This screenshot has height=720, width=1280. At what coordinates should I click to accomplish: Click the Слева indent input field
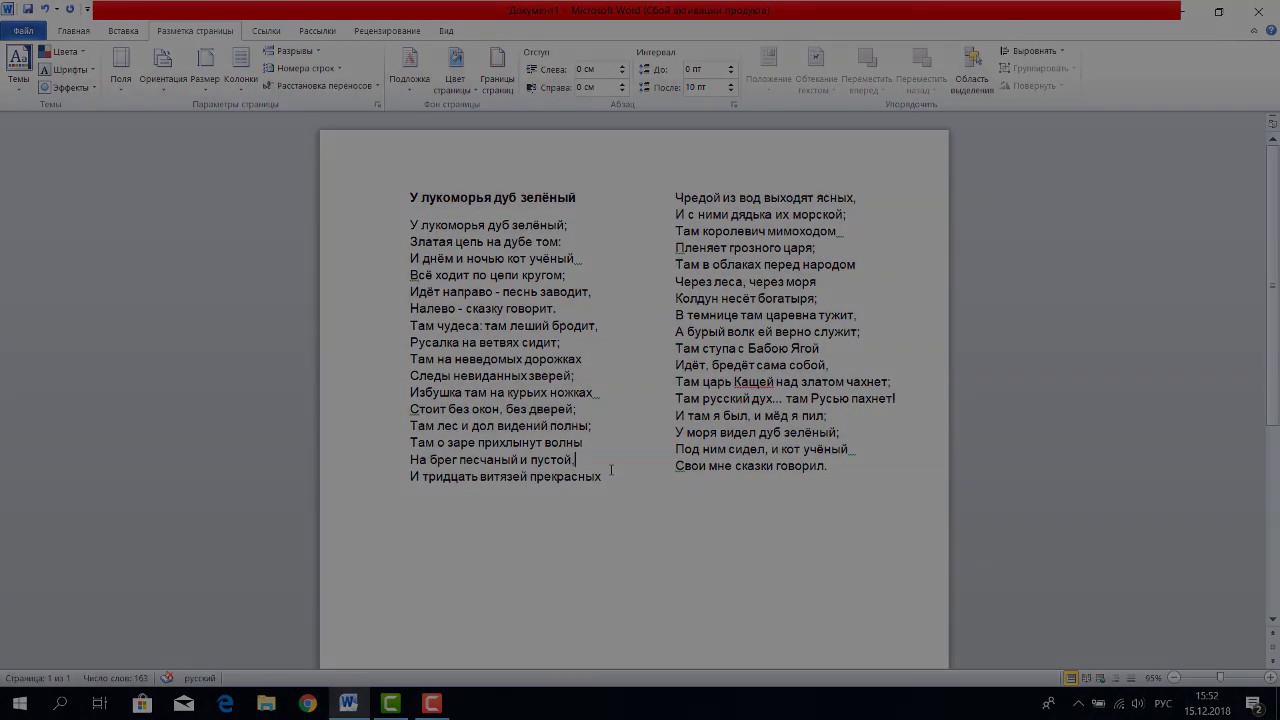pyautogui.click(x=595, y=69)
